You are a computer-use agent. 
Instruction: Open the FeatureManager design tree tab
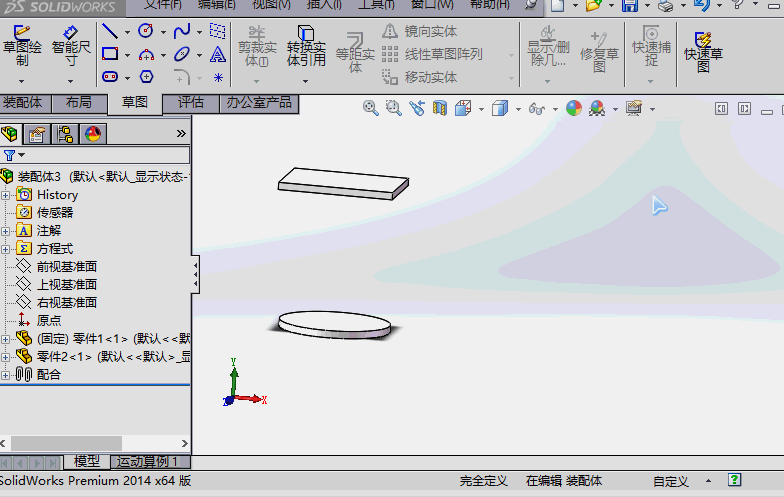point(10,134)
